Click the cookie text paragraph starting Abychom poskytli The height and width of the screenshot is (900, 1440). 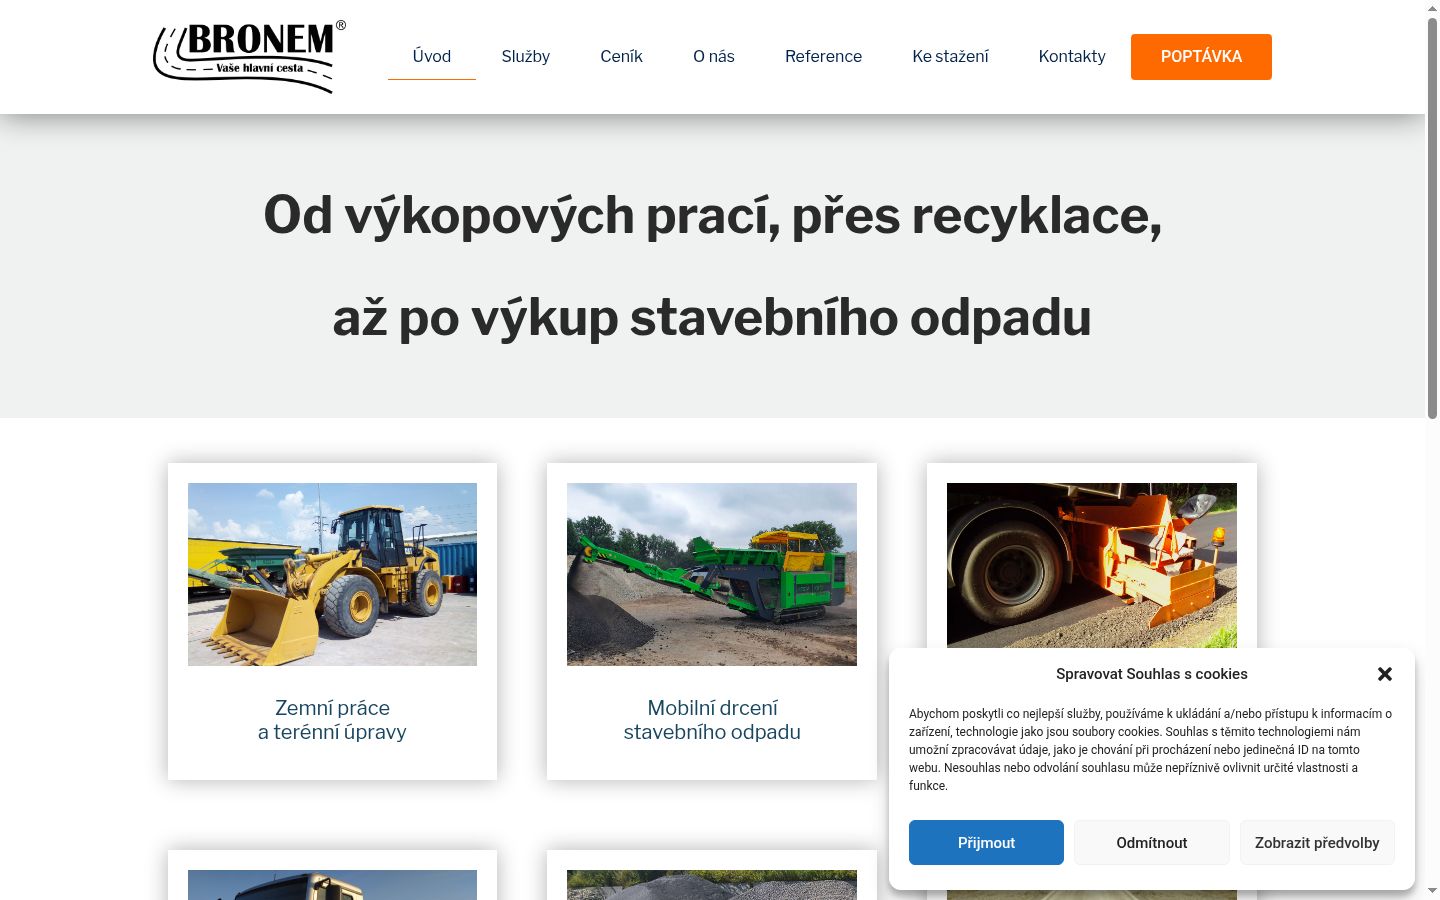(1152, 750)
